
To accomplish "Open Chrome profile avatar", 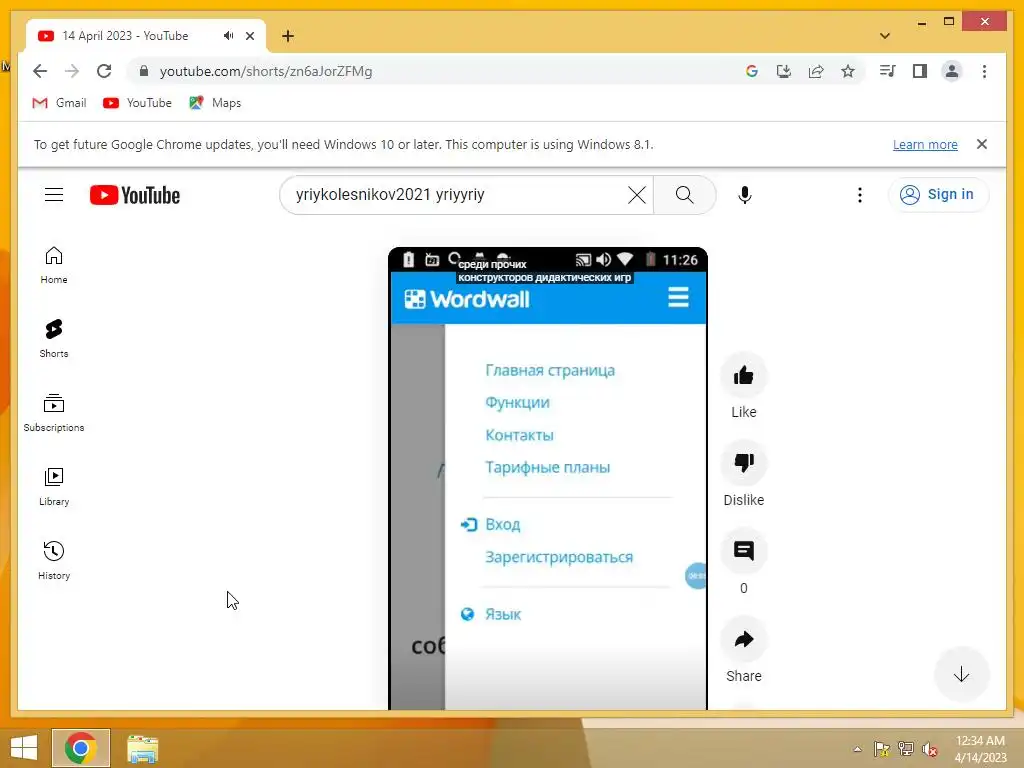I will coord(952,71).
